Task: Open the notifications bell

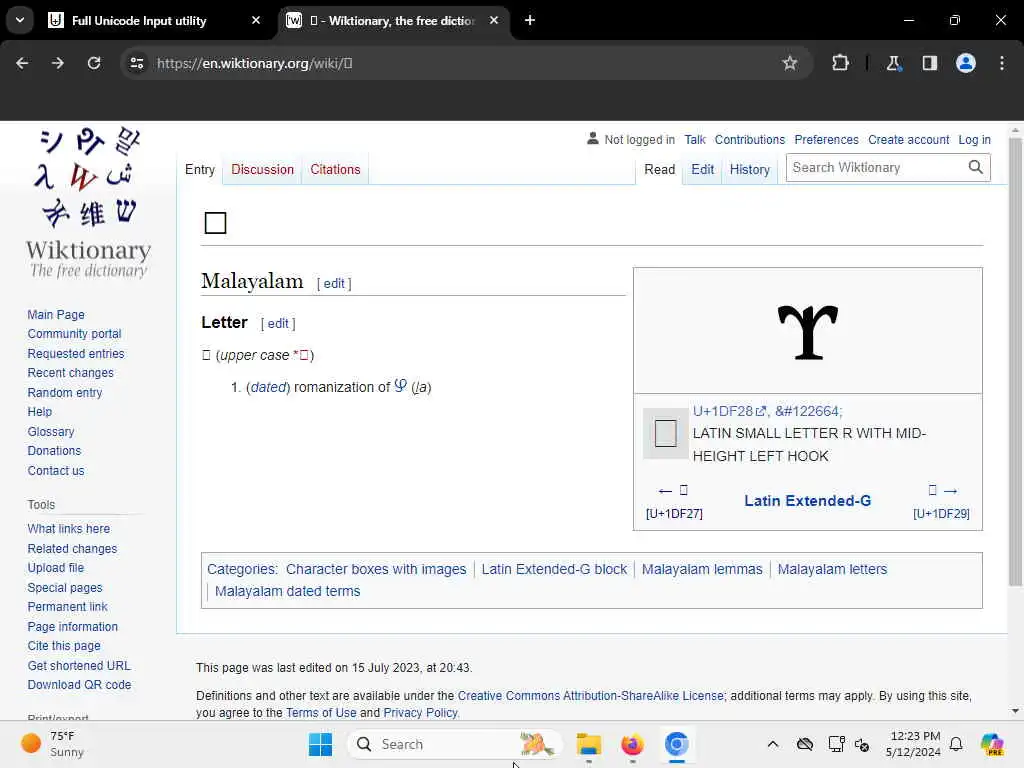Action: [956, 744]
